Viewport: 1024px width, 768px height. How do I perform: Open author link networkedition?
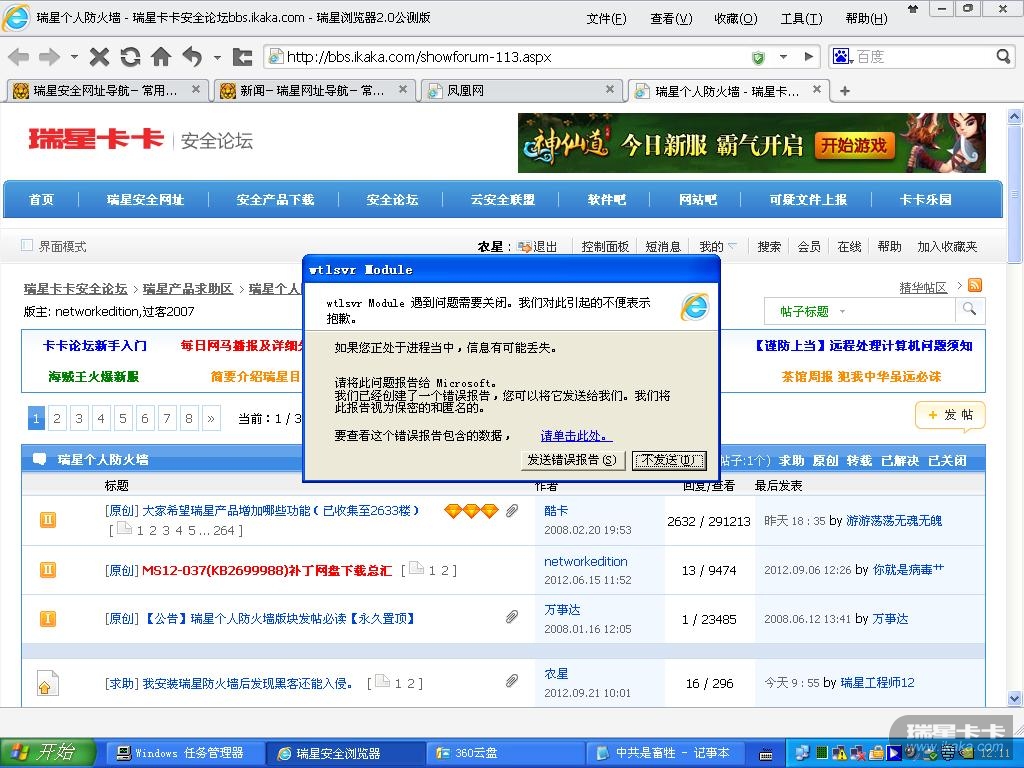pos(586,561)
